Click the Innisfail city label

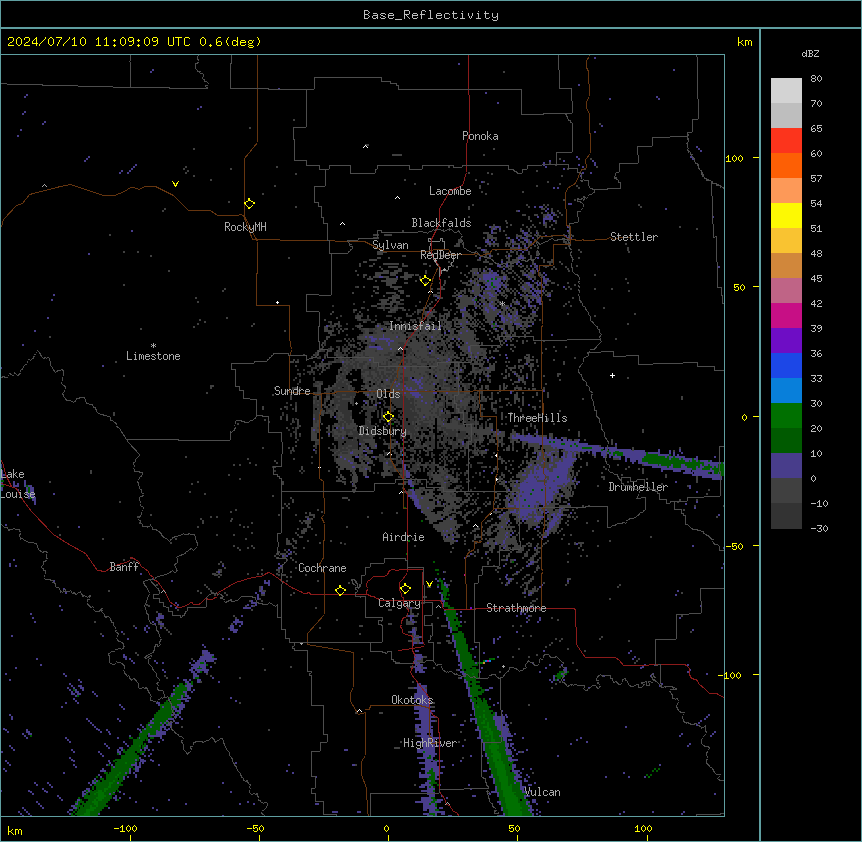(415, 326)
